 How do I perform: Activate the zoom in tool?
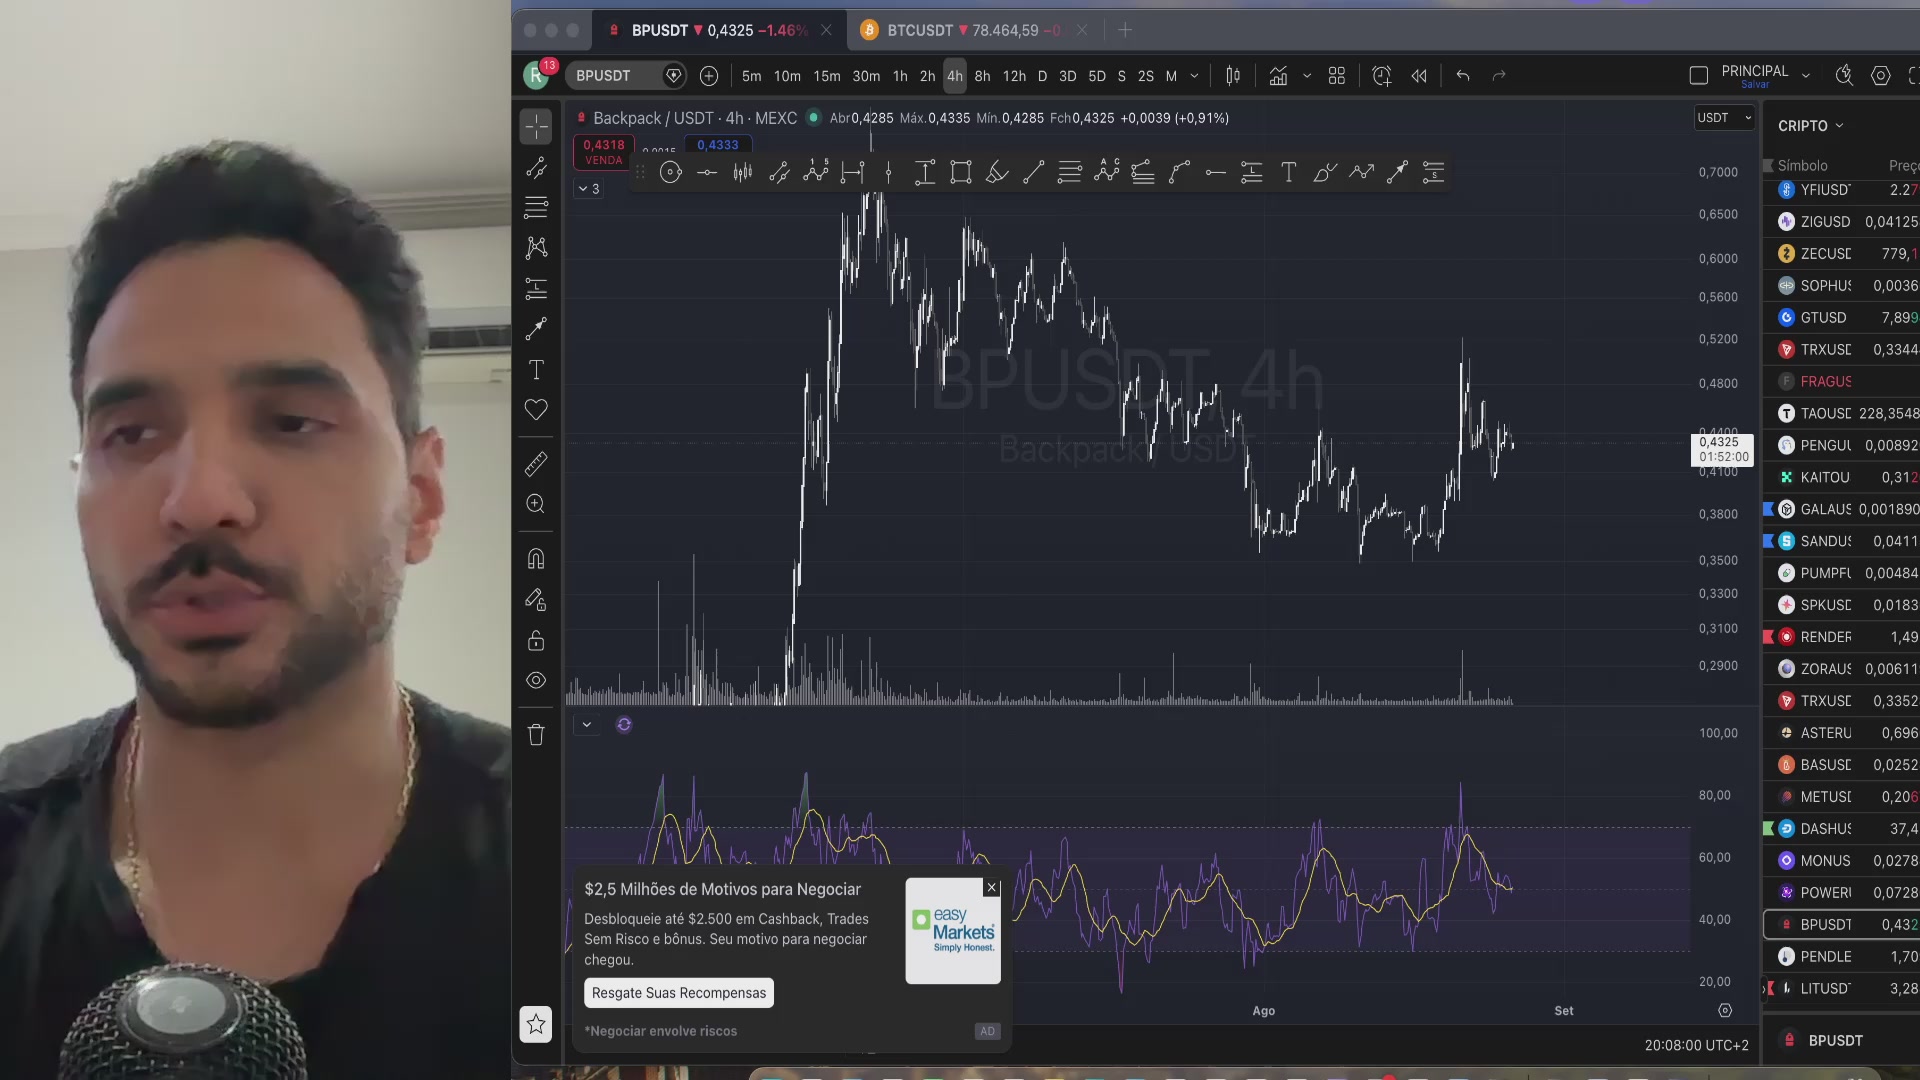click(536, 504)
